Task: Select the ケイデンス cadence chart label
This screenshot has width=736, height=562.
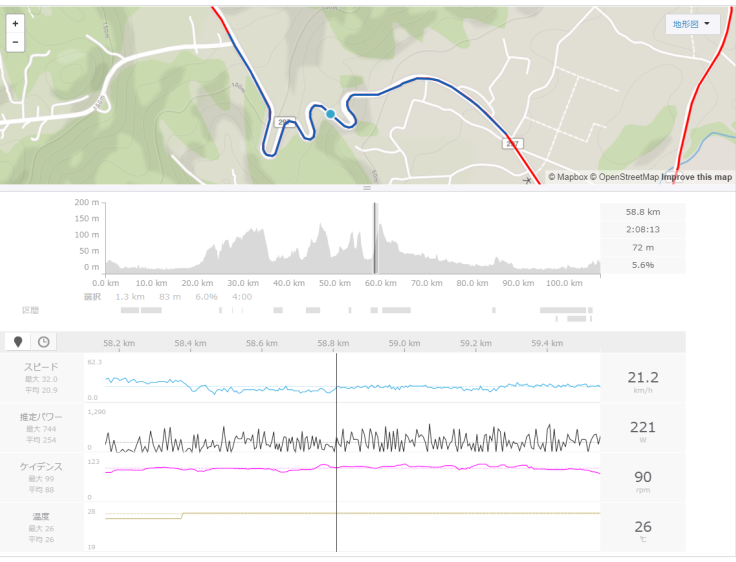Action: [41, 466]
